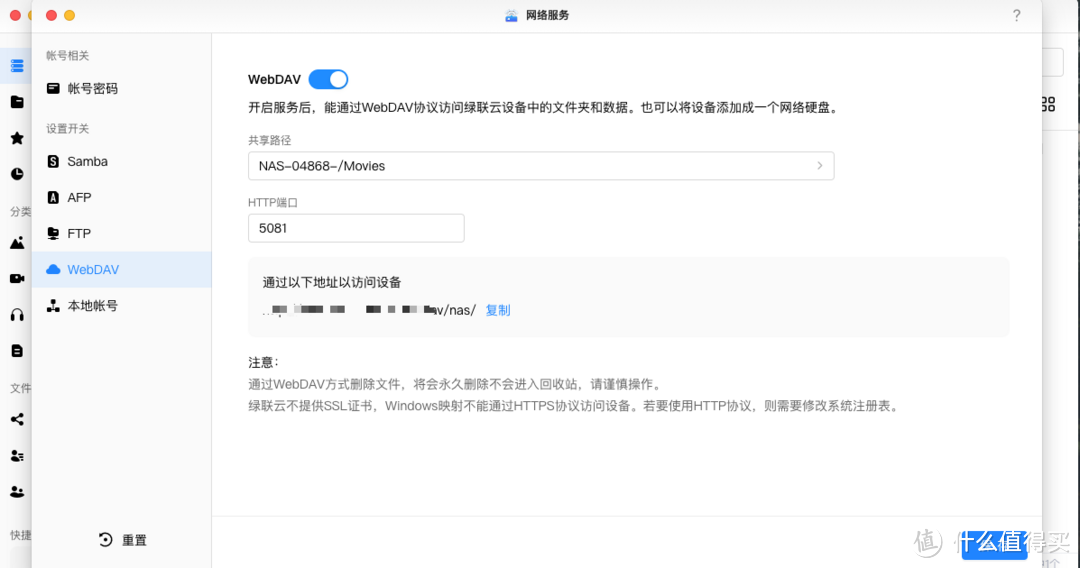Click the 网络服务 window title icon
The width and height of the screenshot is (1080, 568).
(511, 15)
